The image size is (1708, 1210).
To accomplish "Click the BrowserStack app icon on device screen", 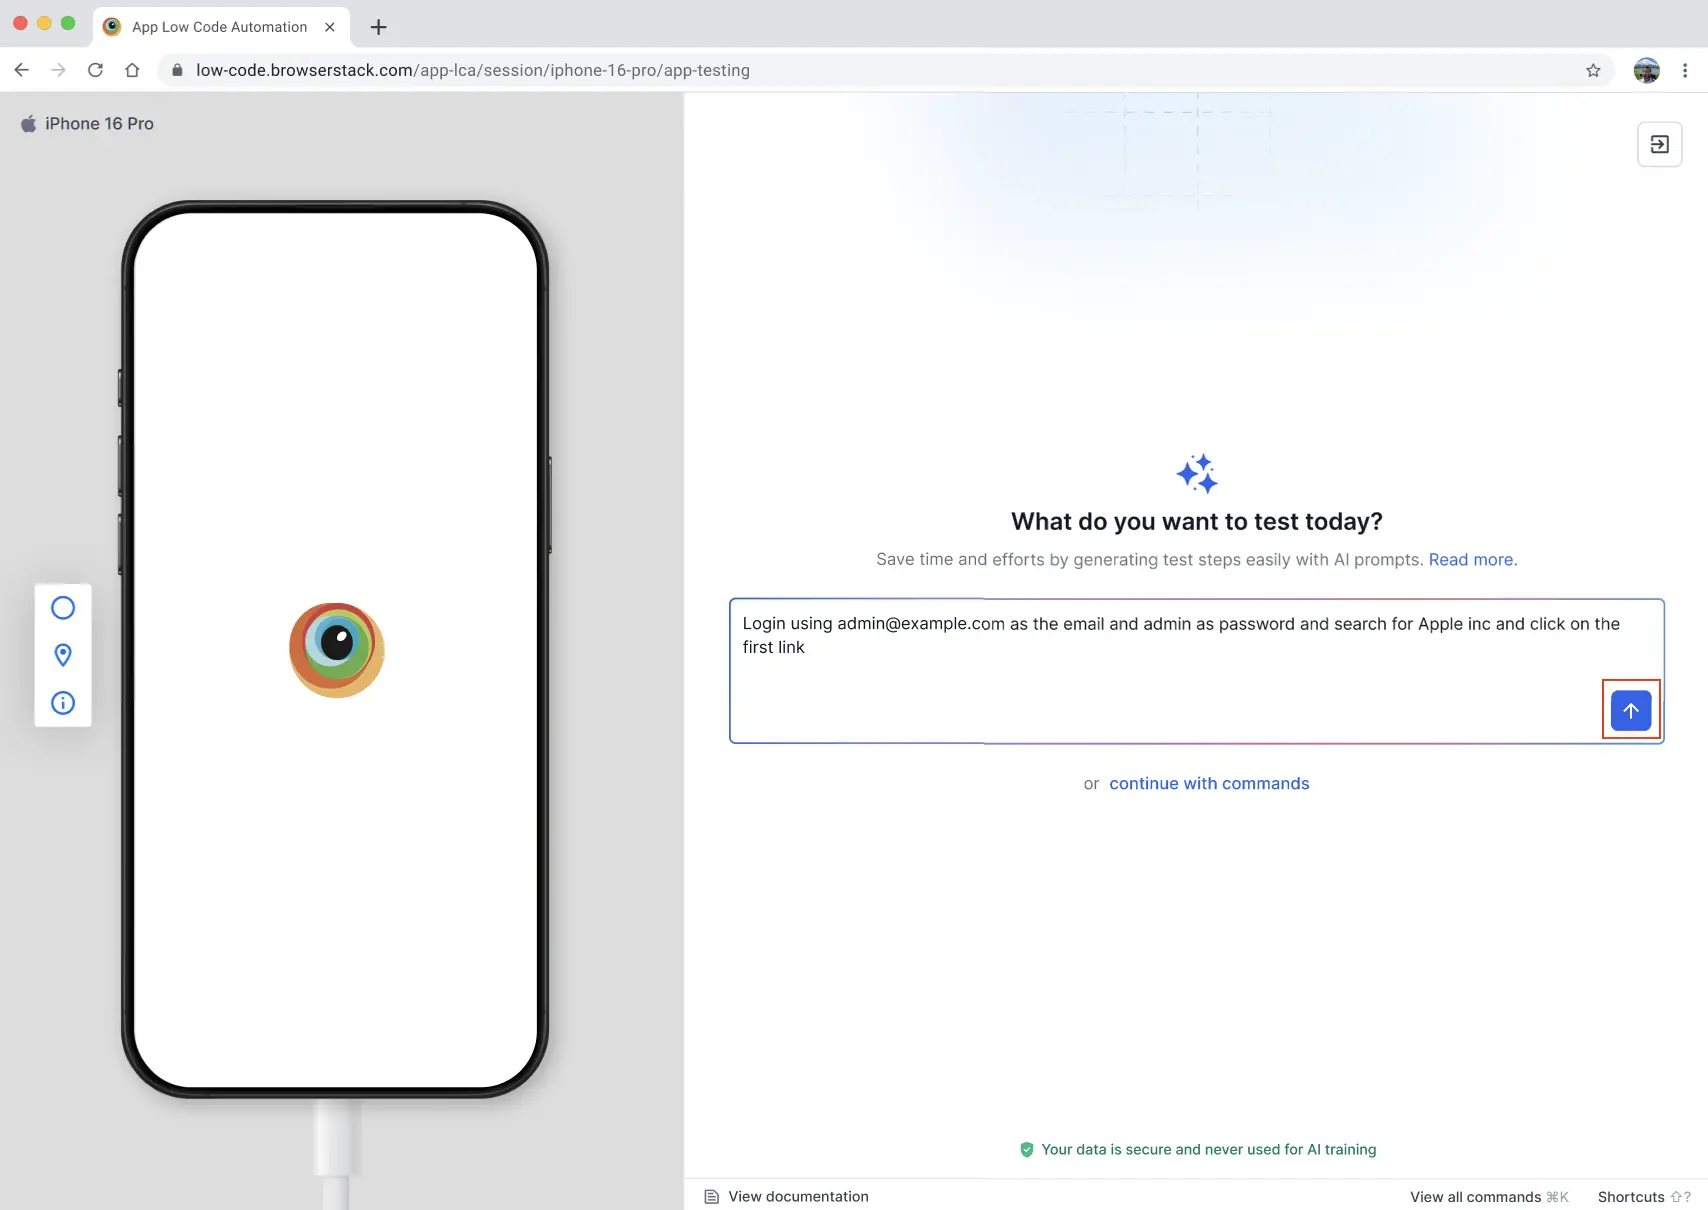I will [336, 649].
